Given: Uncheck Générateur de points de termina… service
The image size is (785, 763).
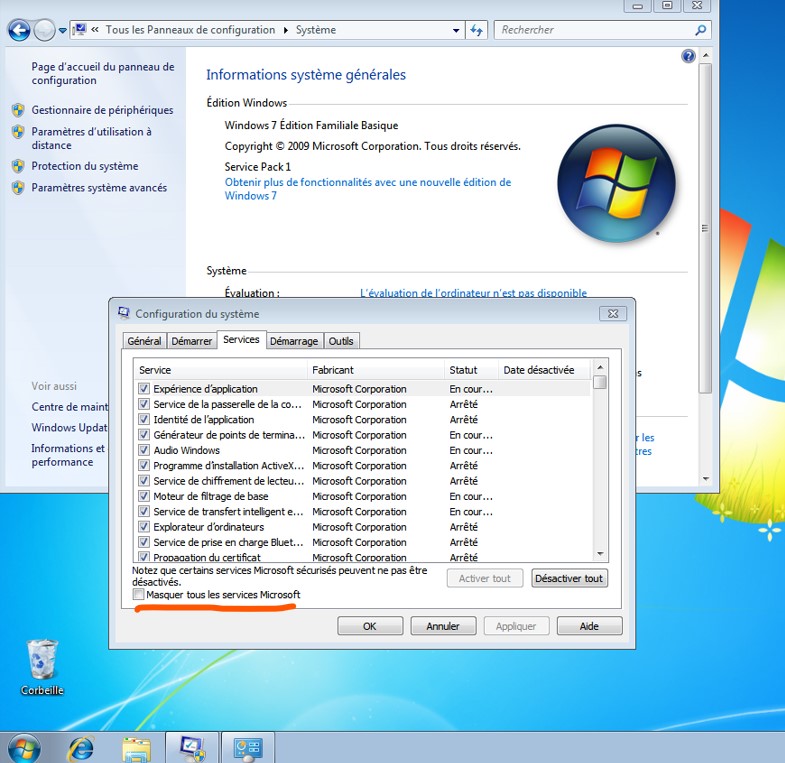Looking at the screenshot, I should pyautogui.click(x=144, y=435).
